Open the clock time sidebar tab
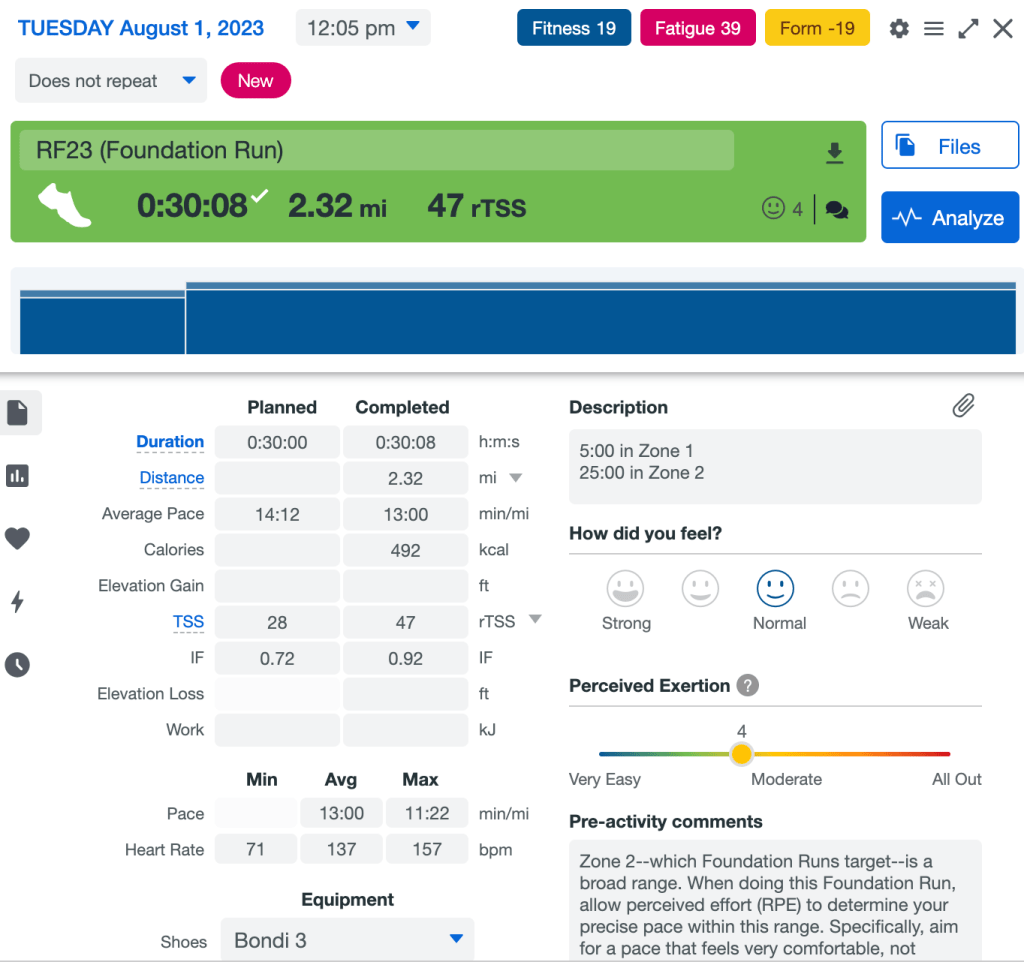This screenshot has width=1024, height=965. coord(18,665)
